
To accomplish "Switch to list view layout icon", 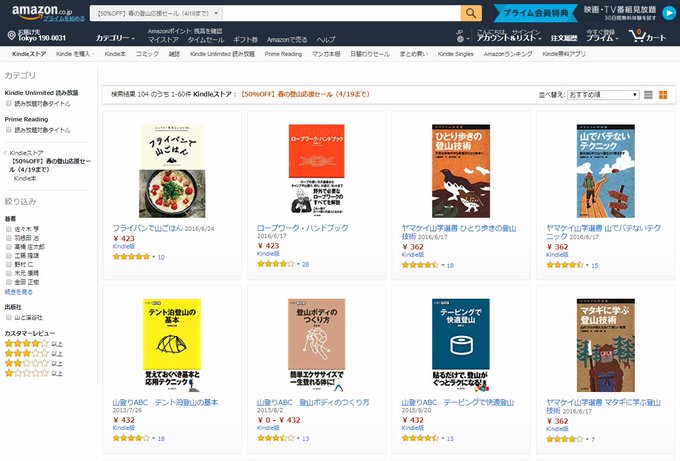I will pyautogui.click(x=648, y=95).
